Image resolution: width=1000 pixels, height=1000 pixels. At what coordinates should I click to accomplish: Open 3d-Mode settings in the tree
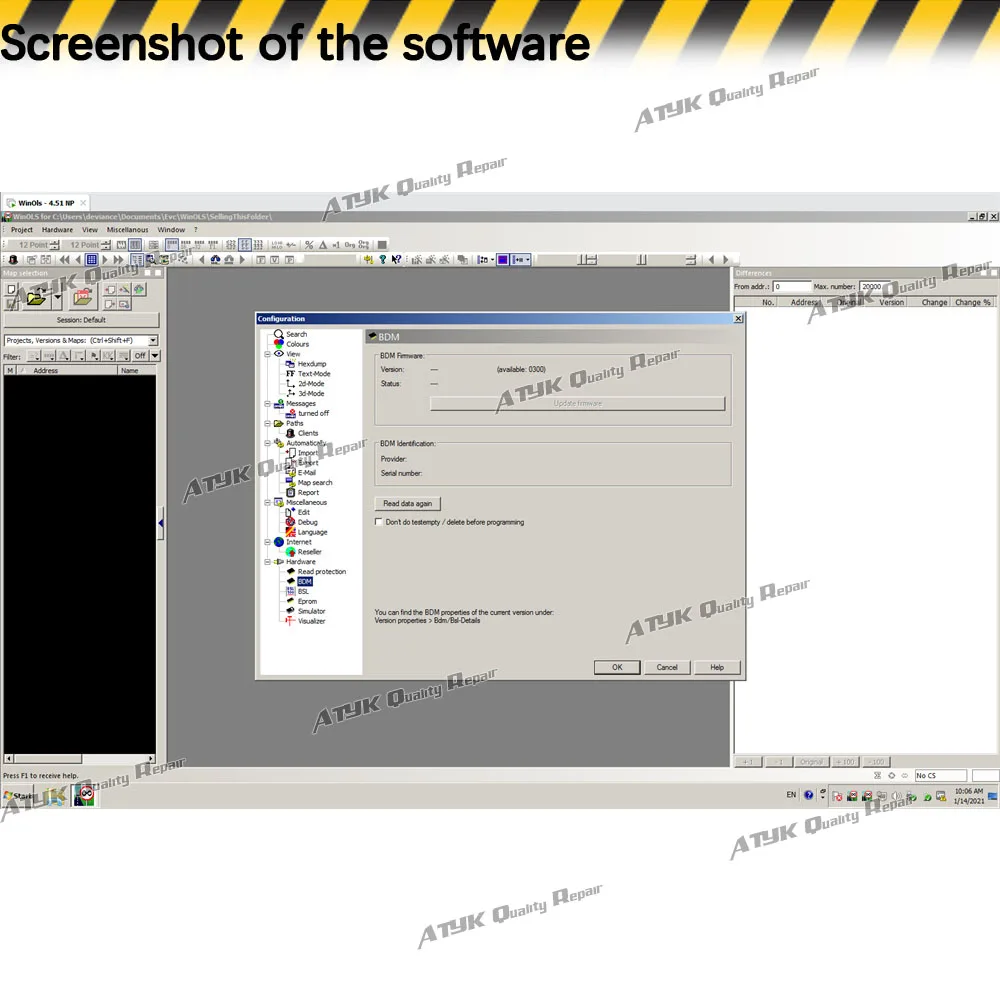[311, 393]
